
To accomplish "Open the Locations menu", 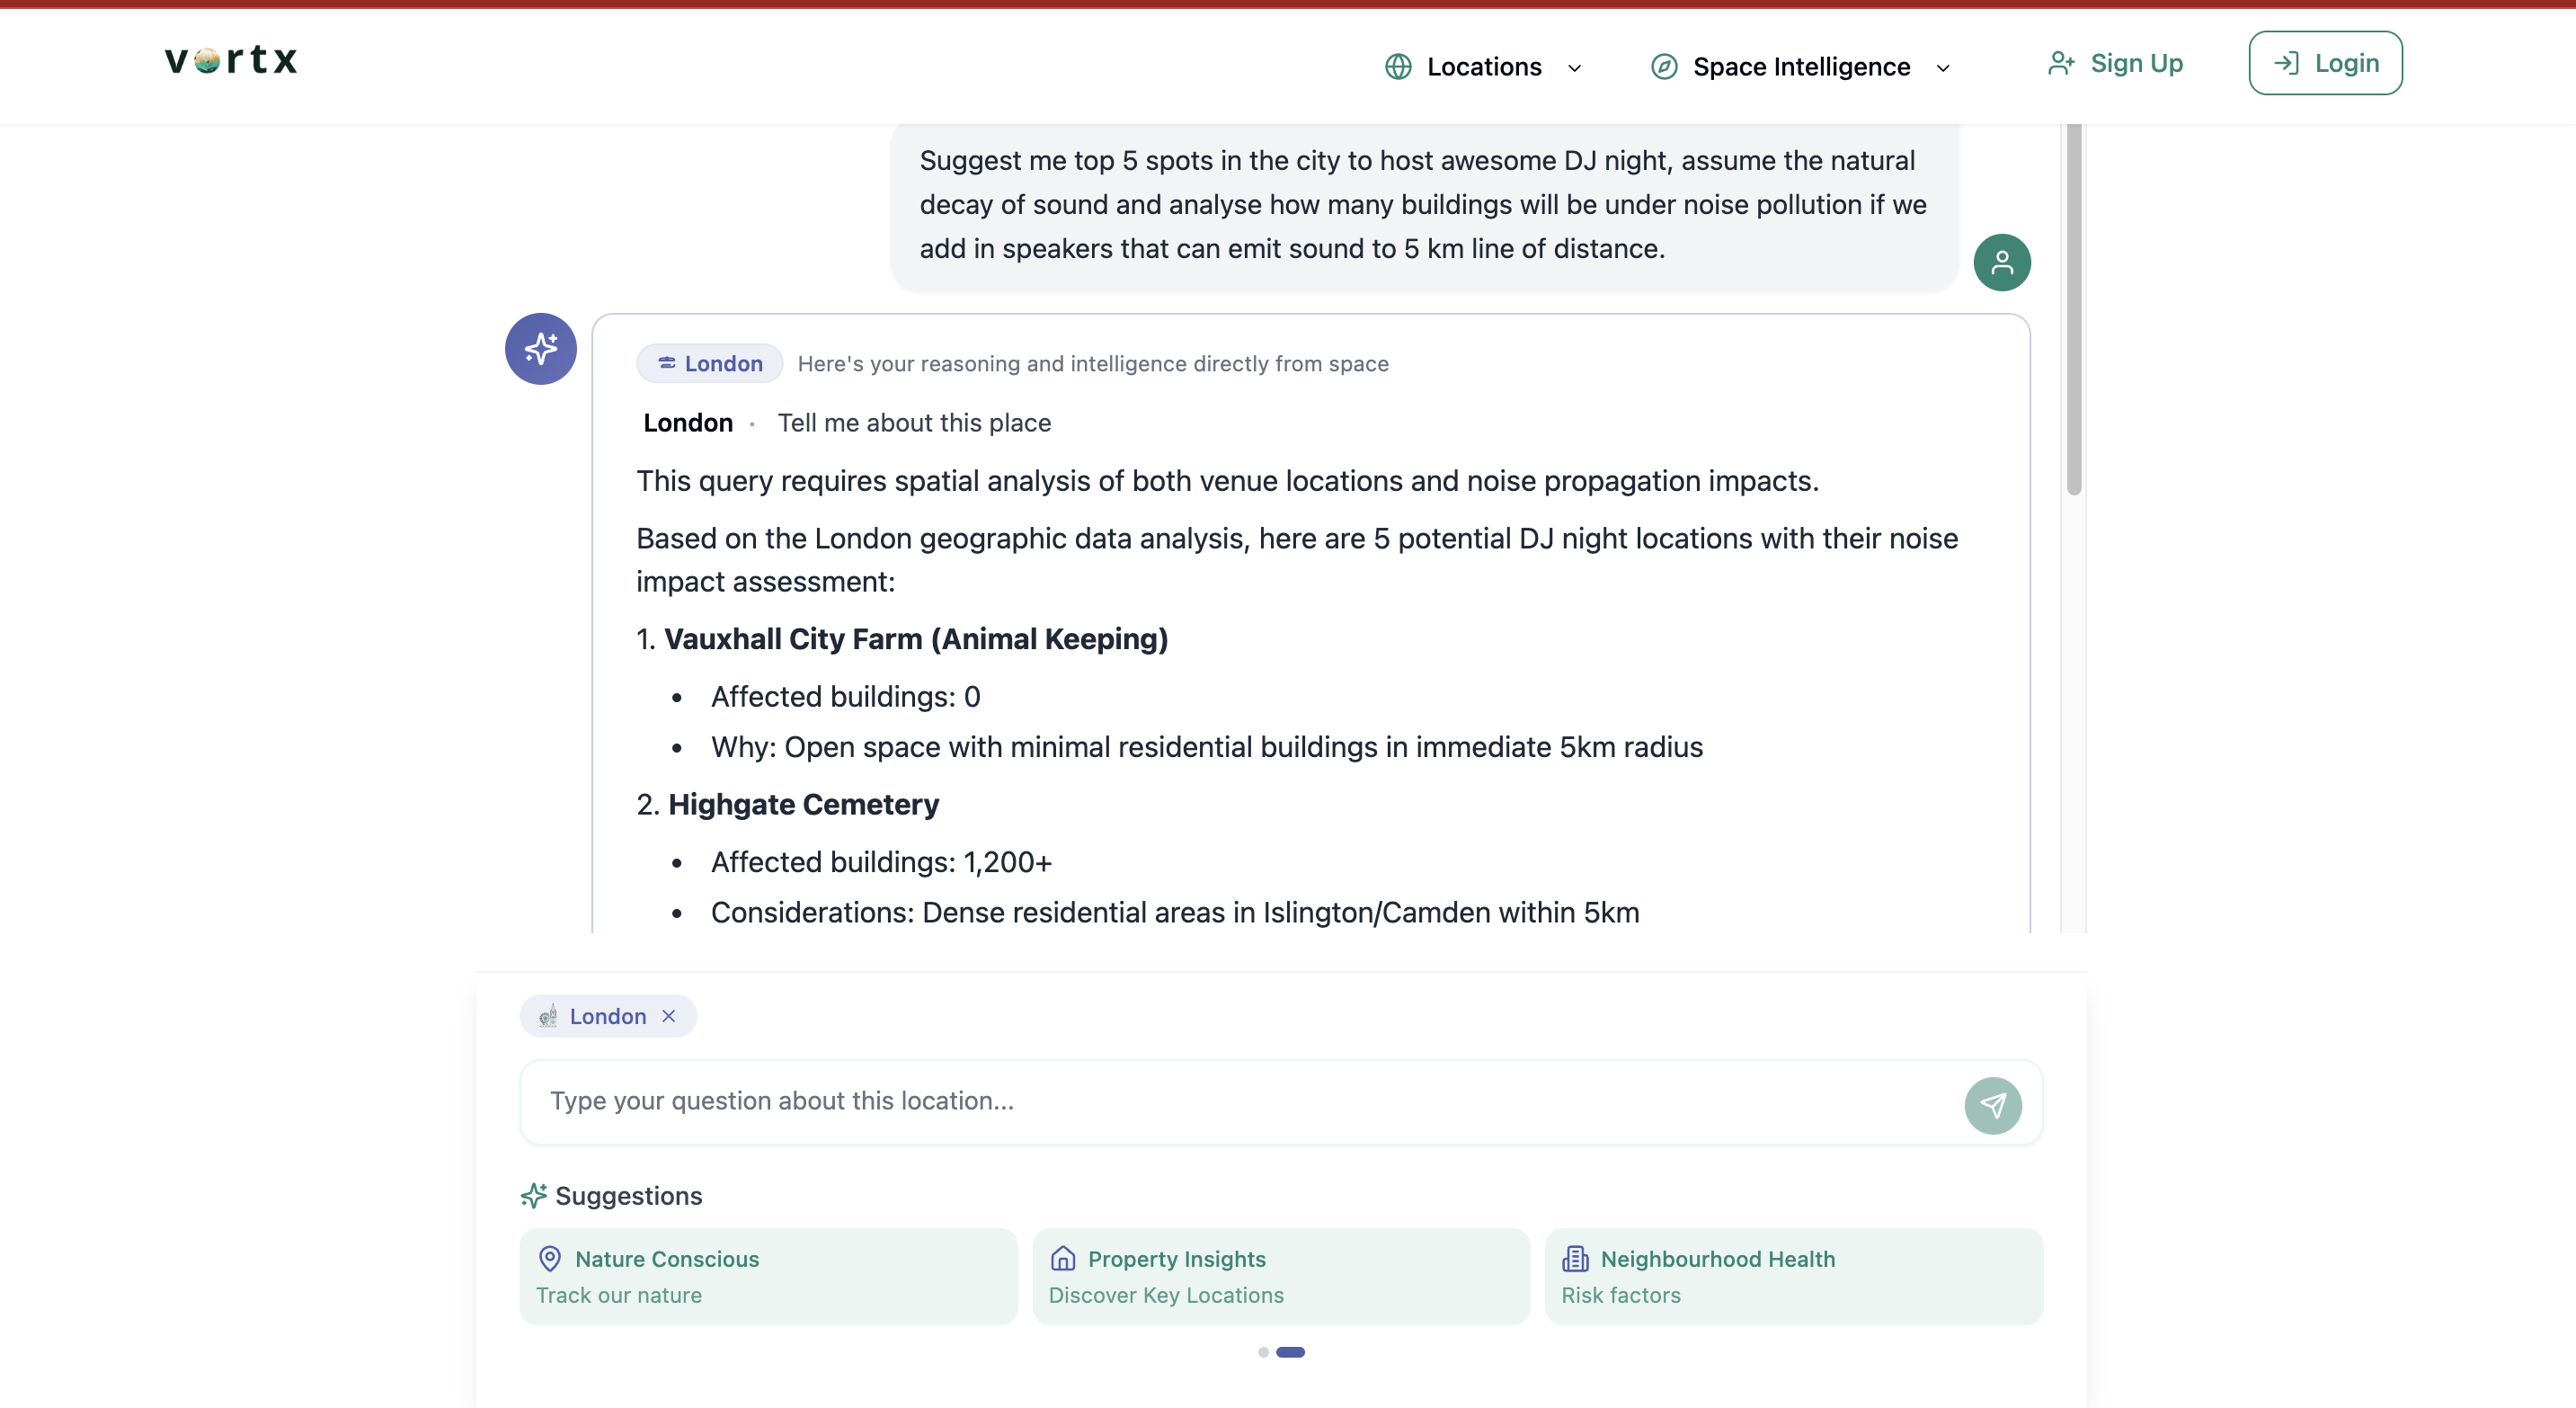I will [x=1484, y=66].
